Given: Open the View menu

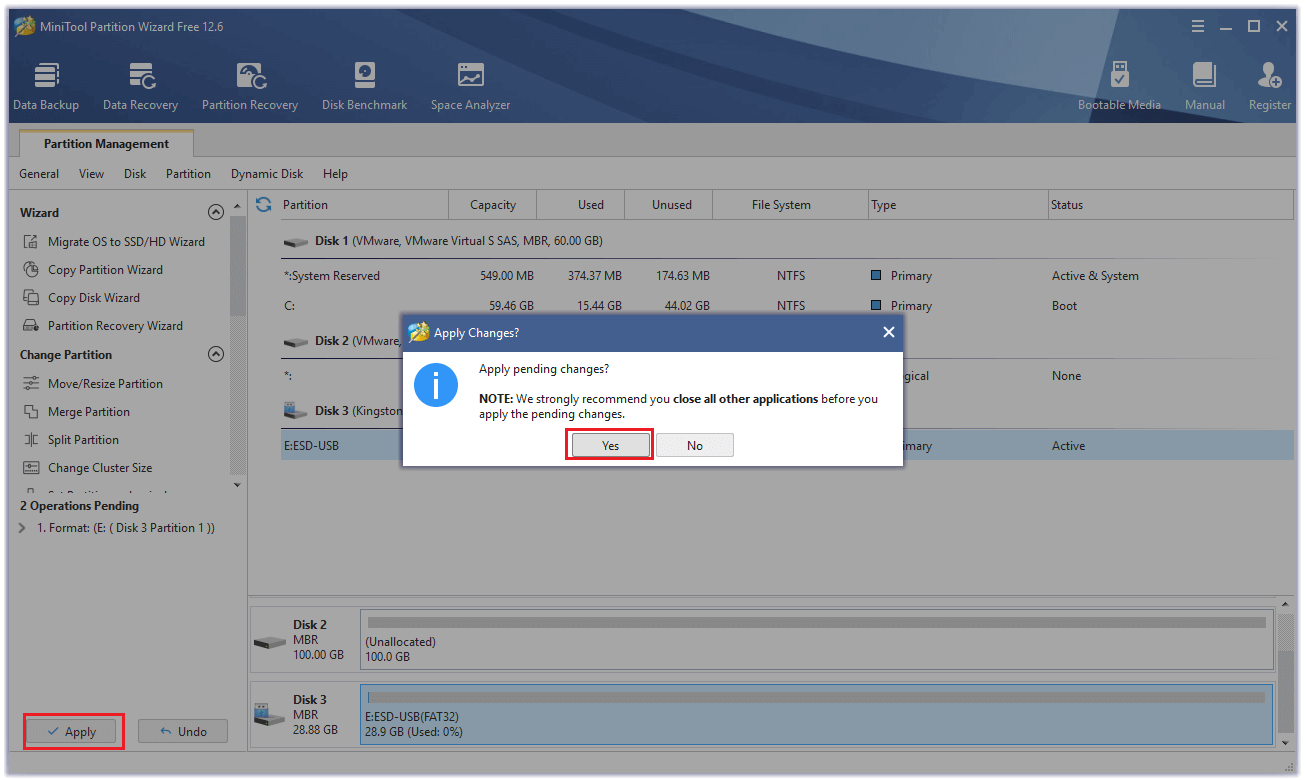Looking at the screenshot, I should [x=91, y=174].
